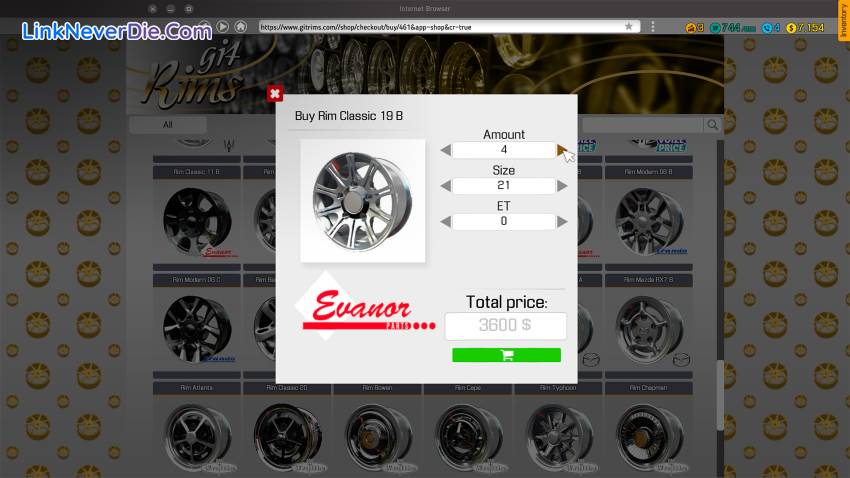
Task: Confirm purchase with the green cart button
Action: (506, 355)
